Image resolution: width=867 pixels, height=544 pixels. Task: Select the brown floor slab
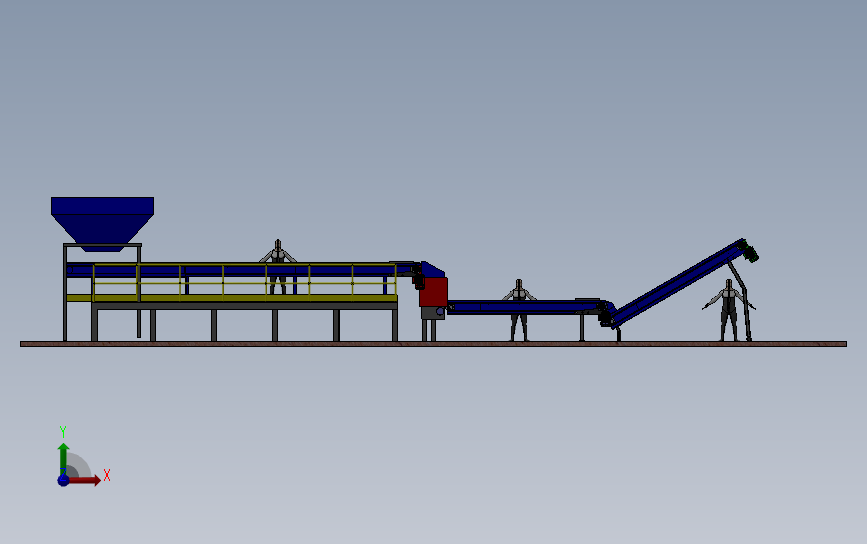[x=434, y=344]
